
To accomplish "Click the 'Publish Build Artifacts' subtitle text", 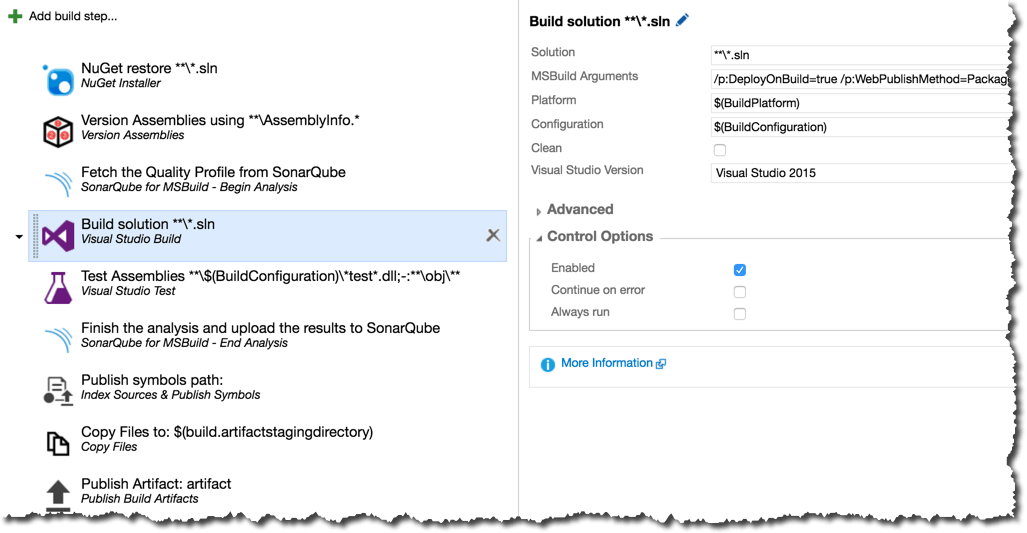I will (x=140, y=499).
